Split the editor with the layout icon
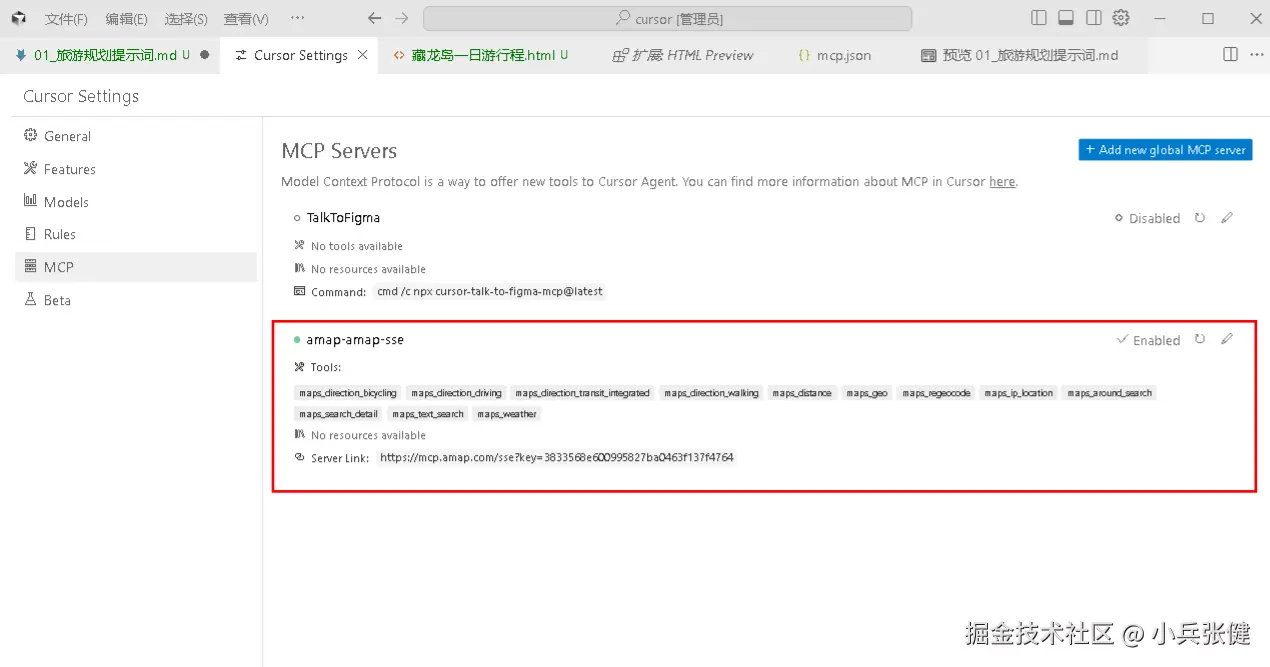 (x=1231, y=55)
